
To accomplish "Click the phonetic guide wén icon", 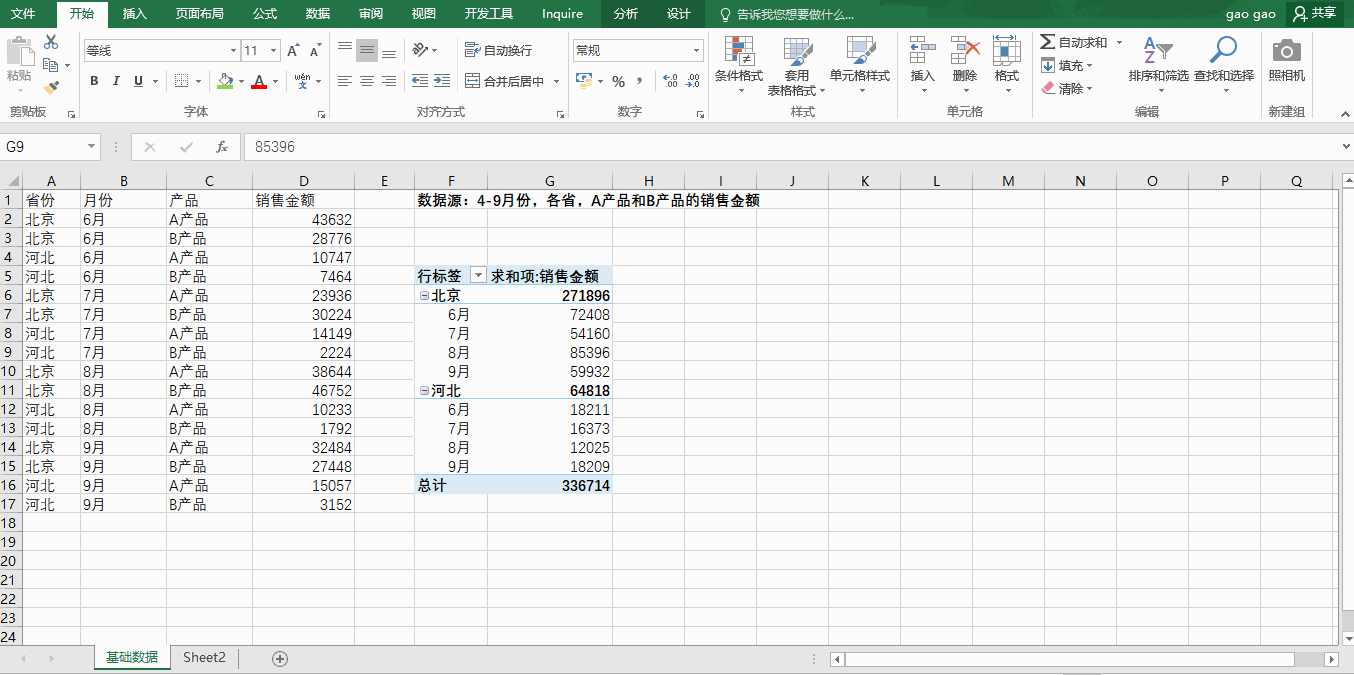I will [303, 81].
